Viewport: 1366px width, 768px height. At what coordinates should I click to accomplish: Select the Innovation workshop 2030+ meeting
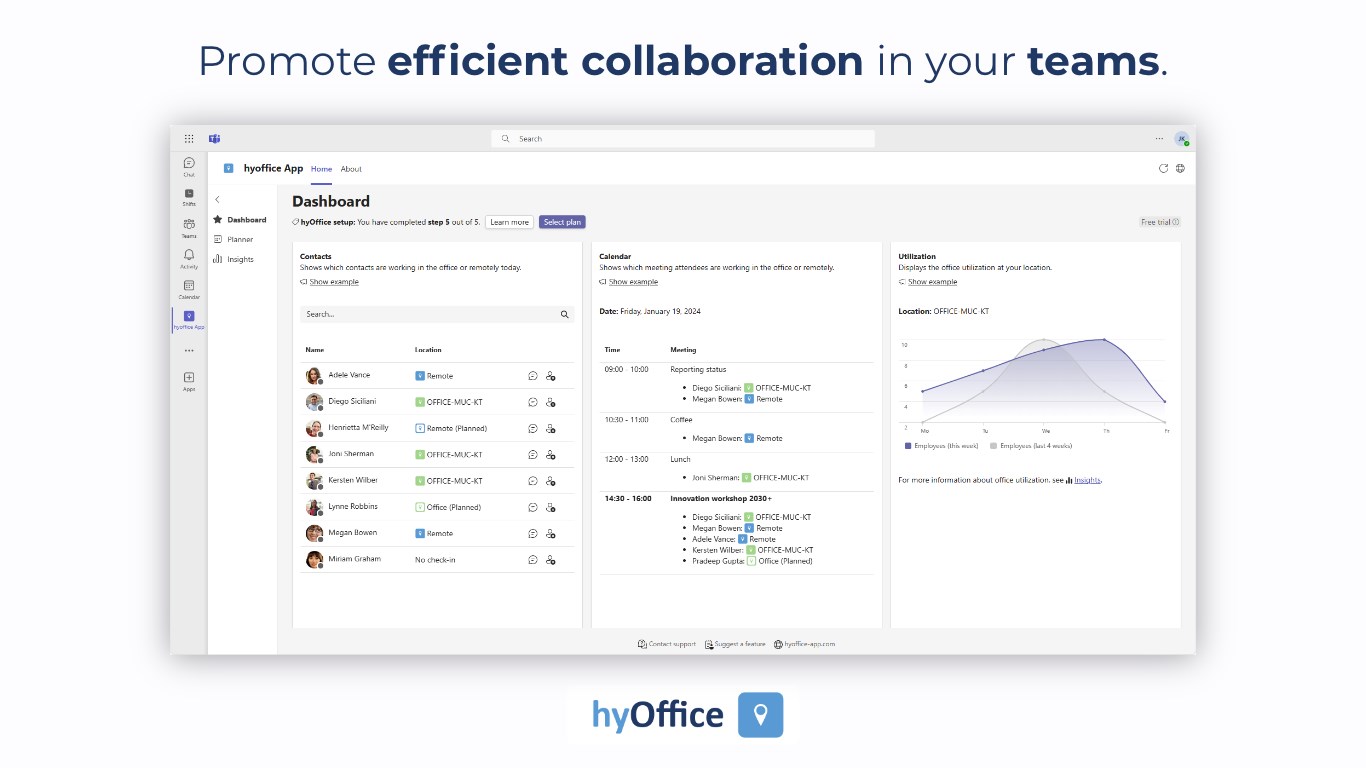click(721, 498)
